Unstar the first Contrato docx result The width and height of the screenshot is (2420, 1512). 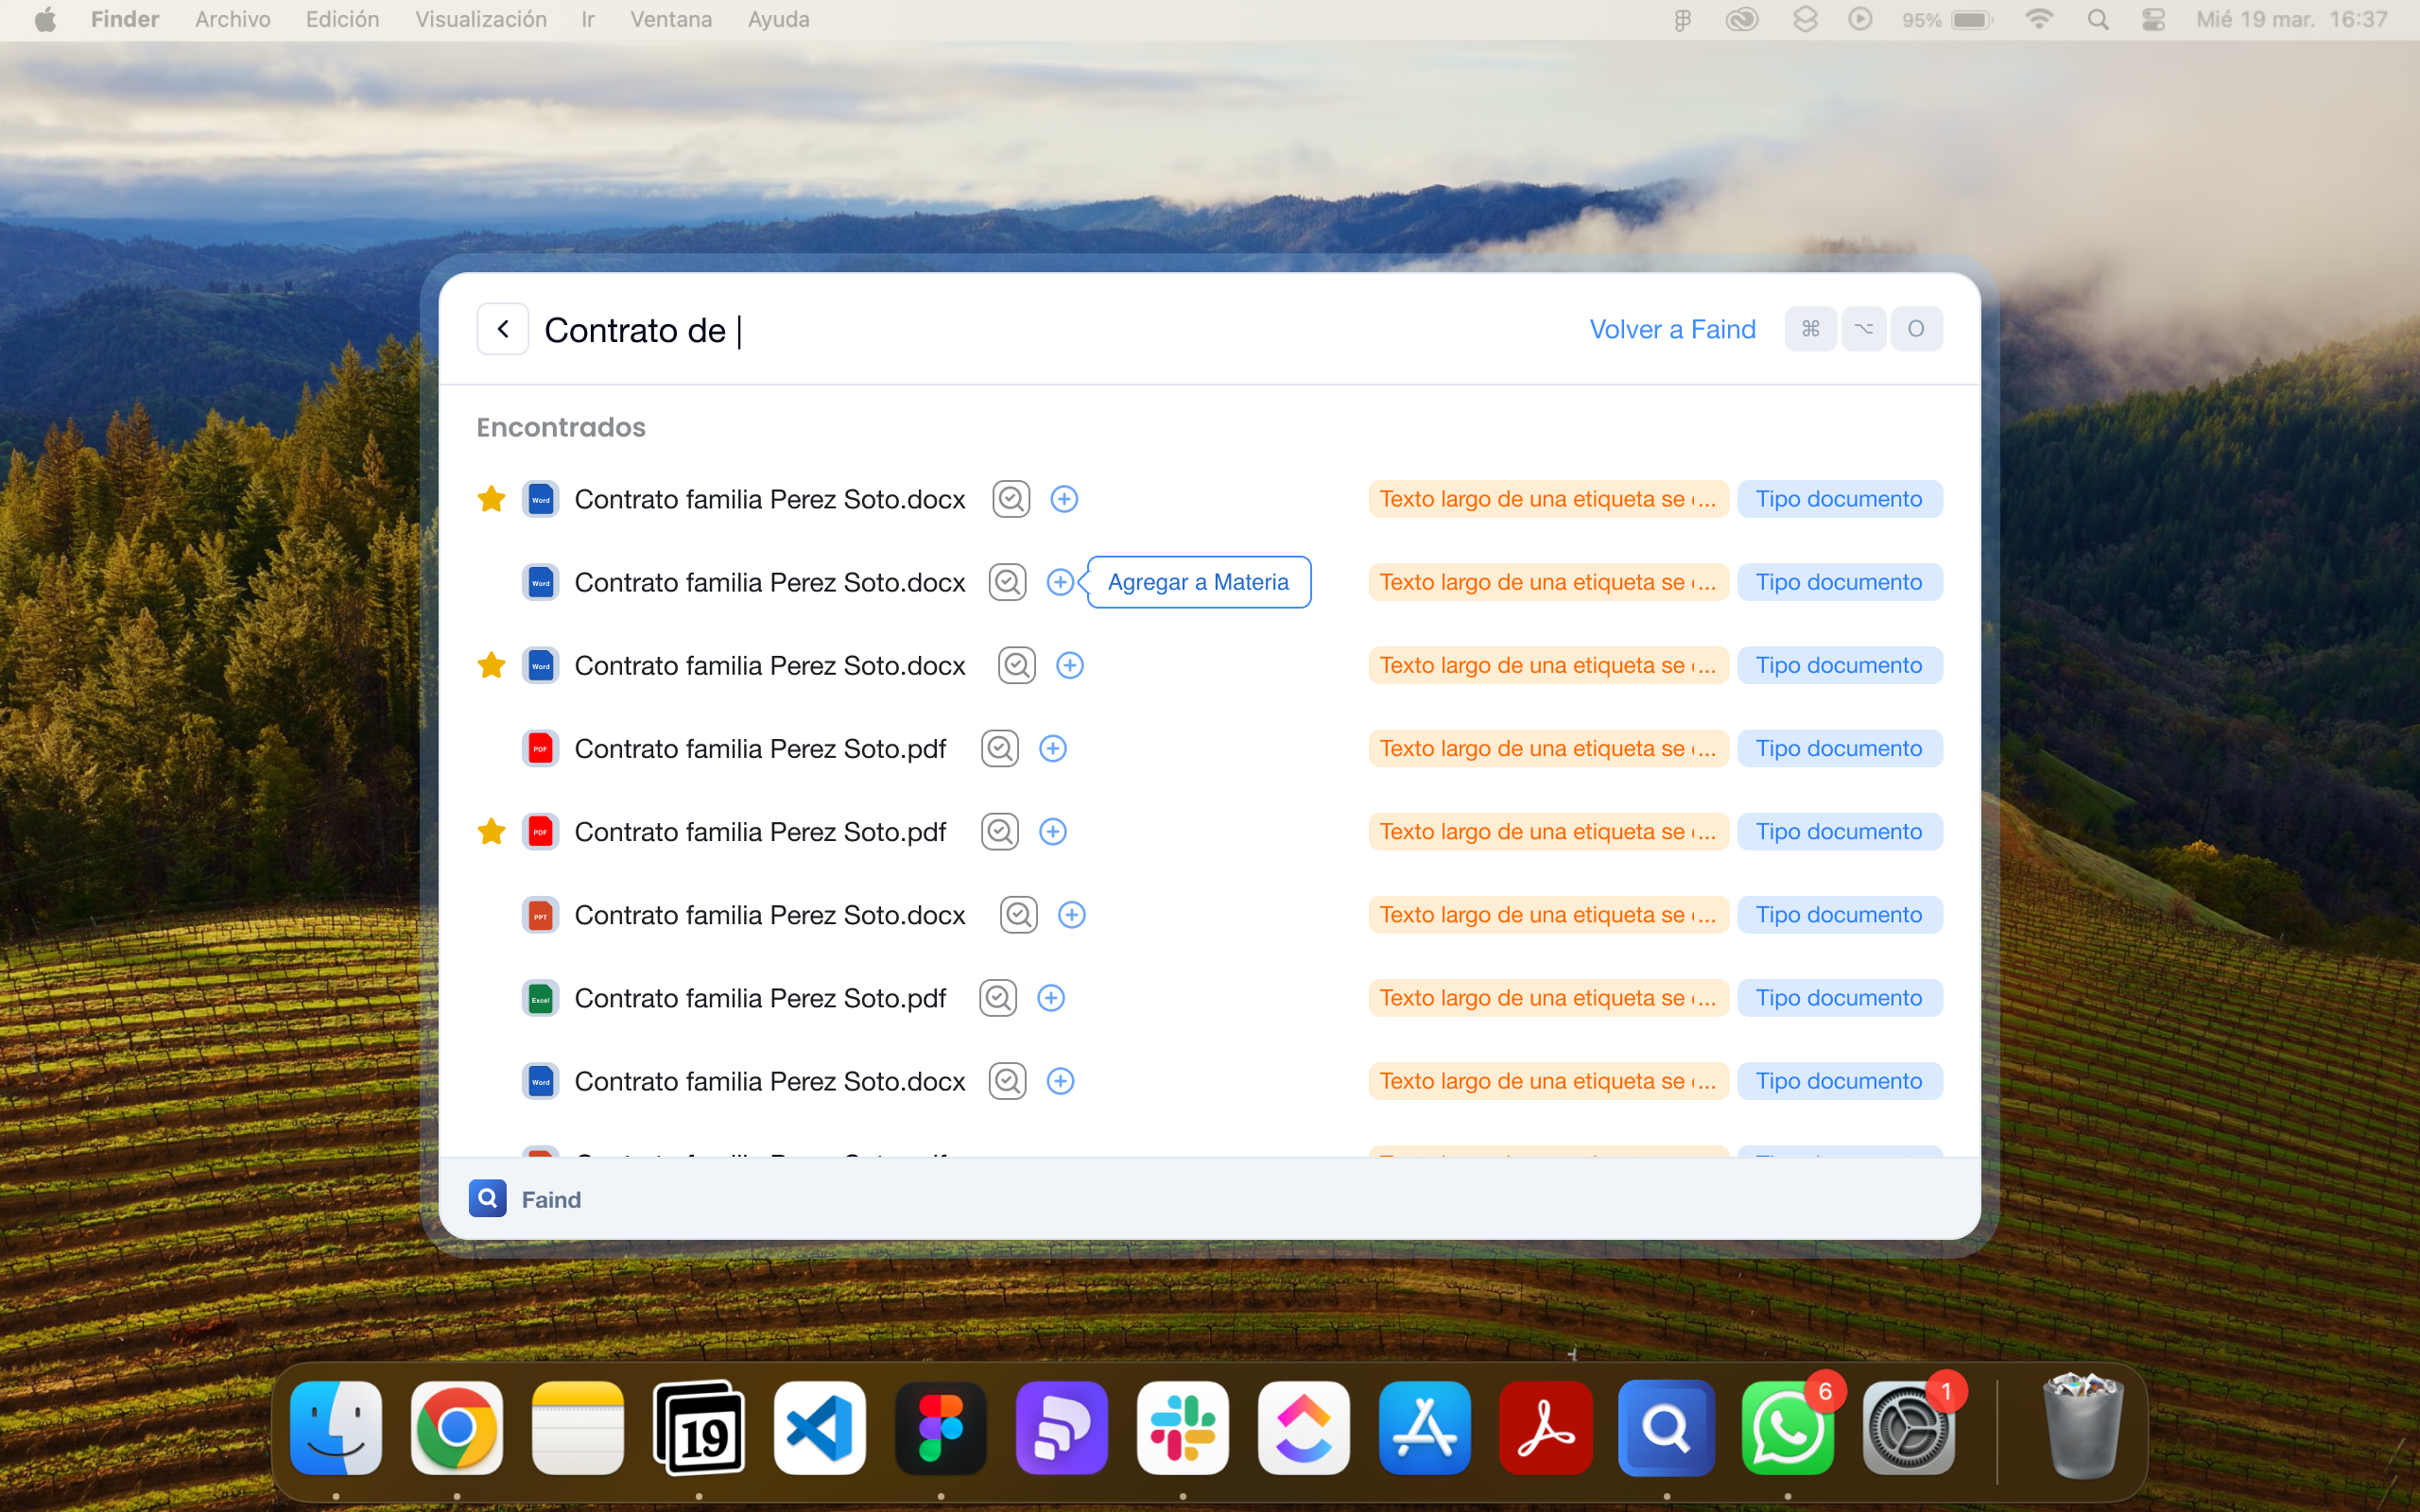(491, 499)
